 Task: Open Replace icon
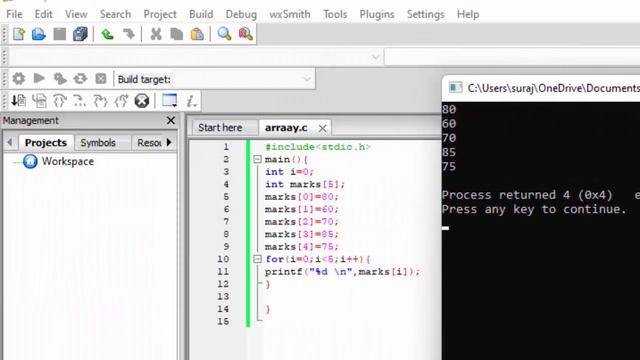tap(245, 34)
